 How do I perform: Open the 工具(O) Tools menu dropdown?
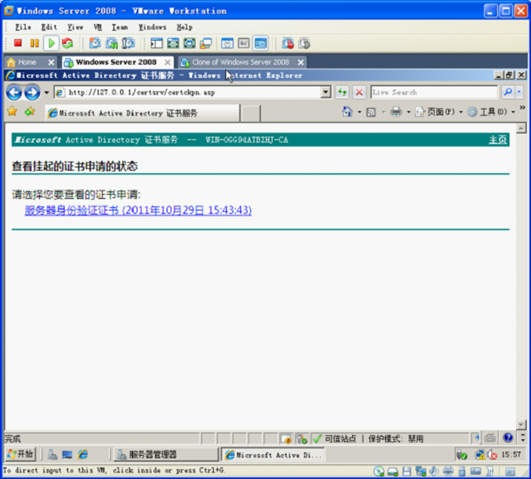pyautogui.click(x=491, y=111)
